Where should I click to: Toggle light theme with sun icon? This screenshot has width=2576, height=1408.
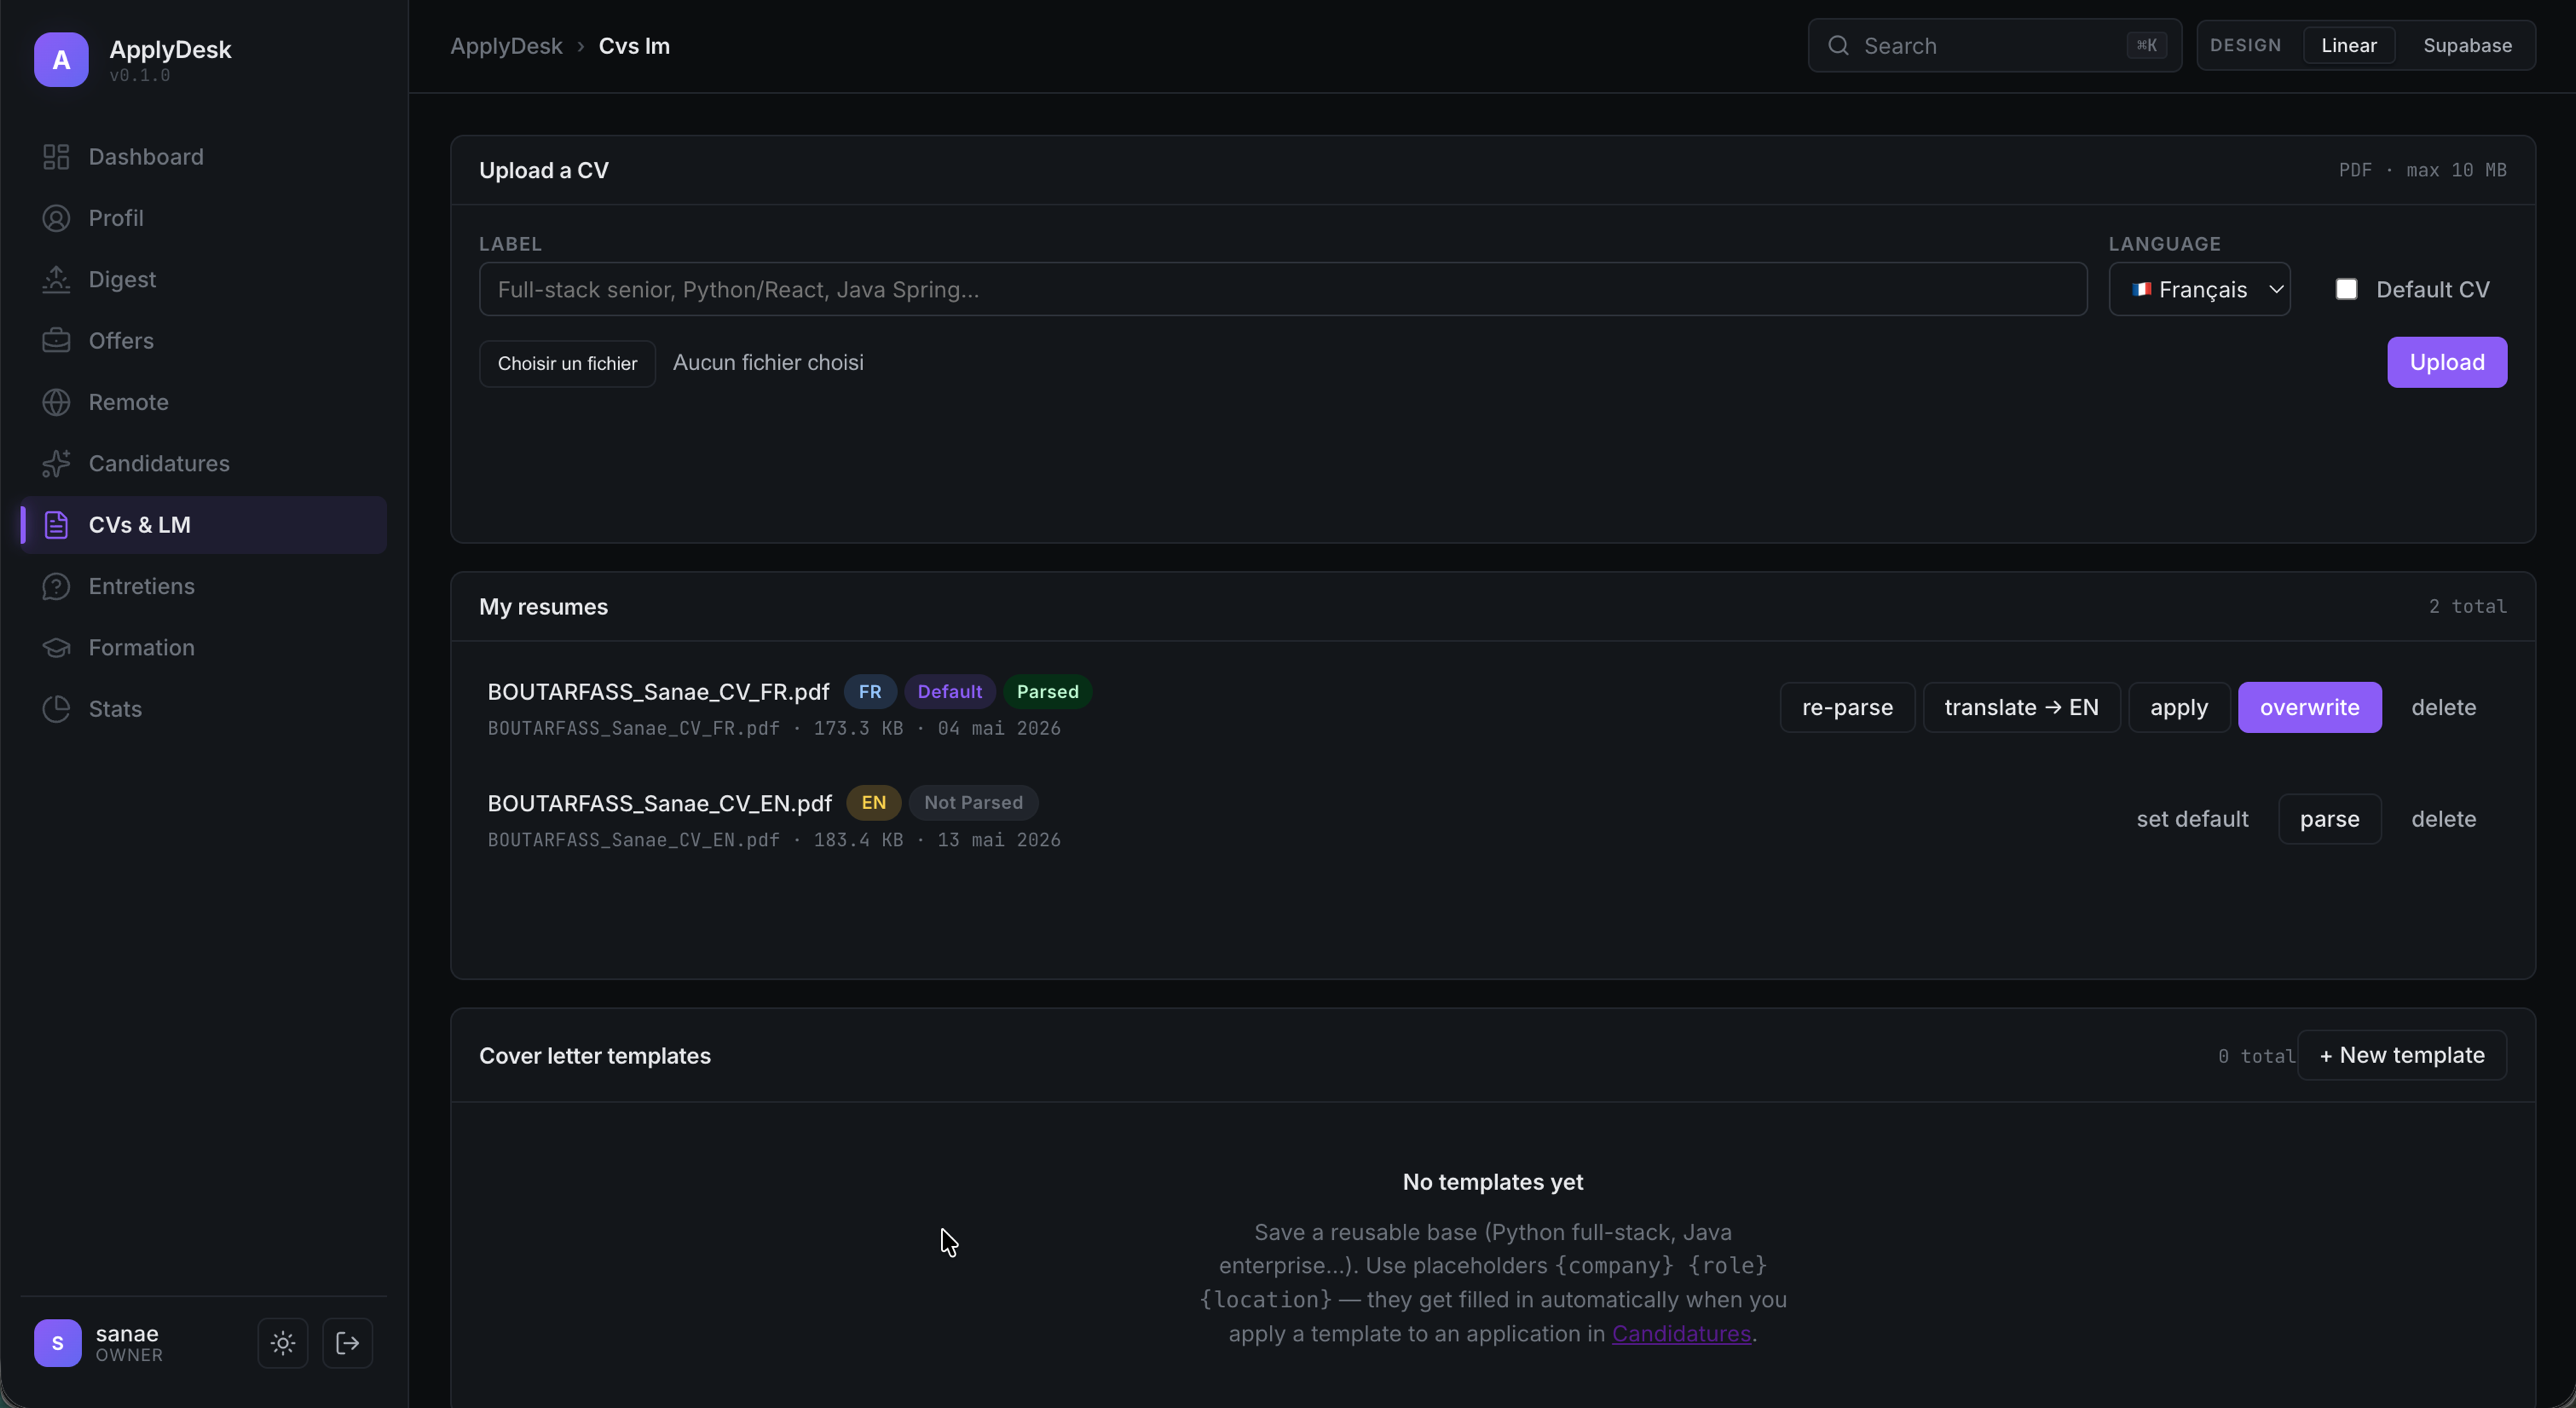point(283,1343)
